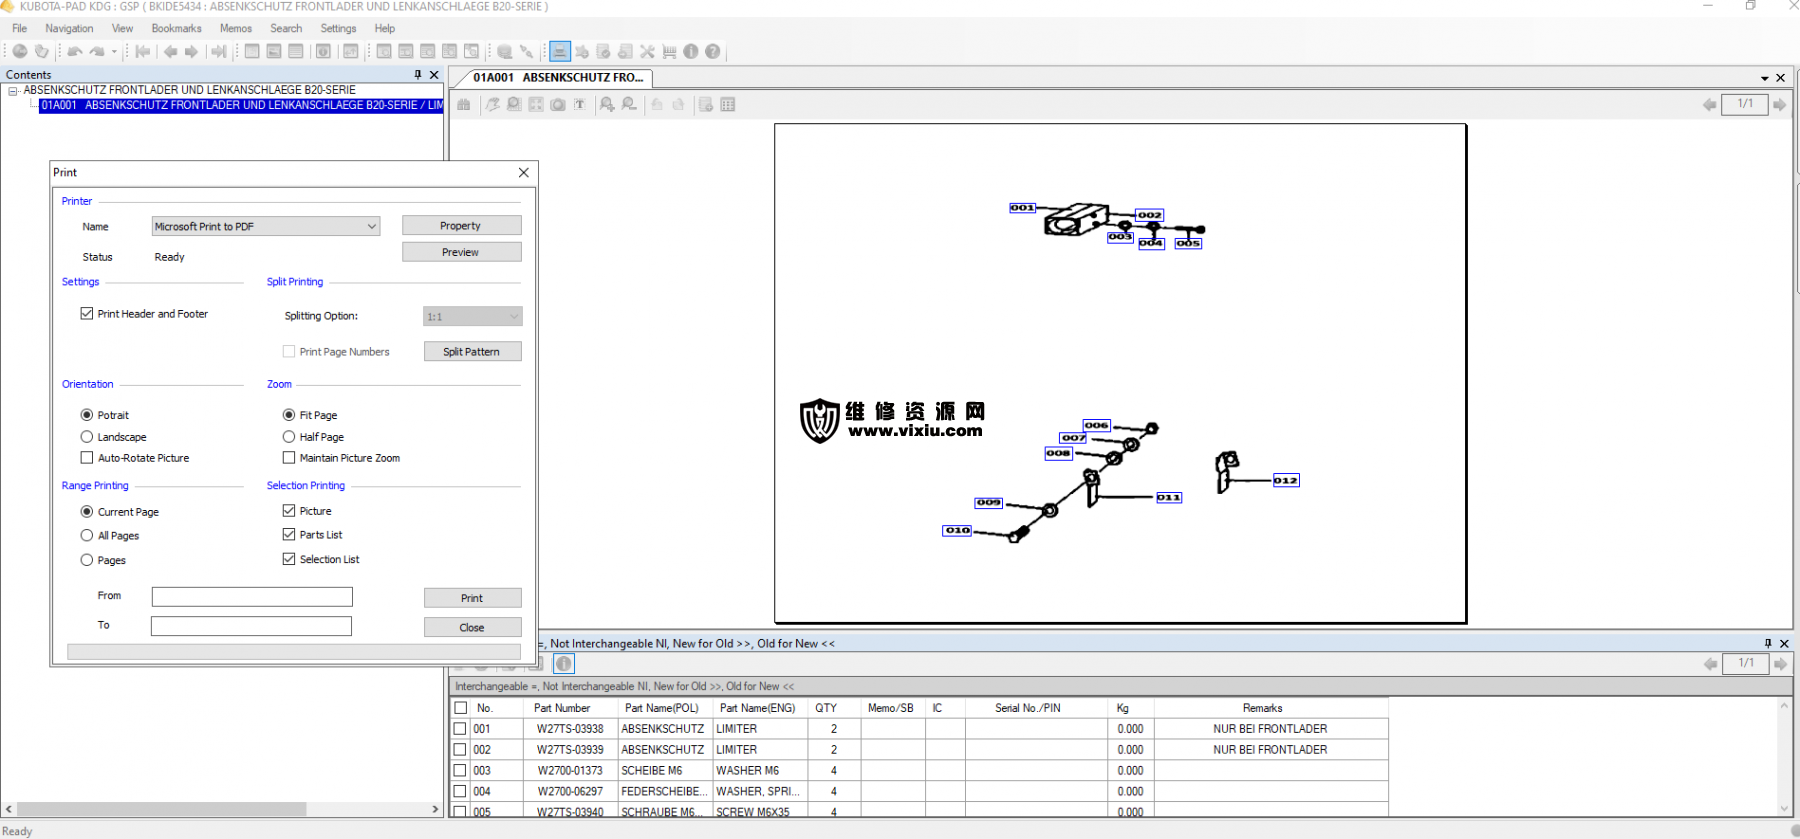Click the table grid icon in illustration toolbar
This screenshot has height=839, width=1800.
728,104
